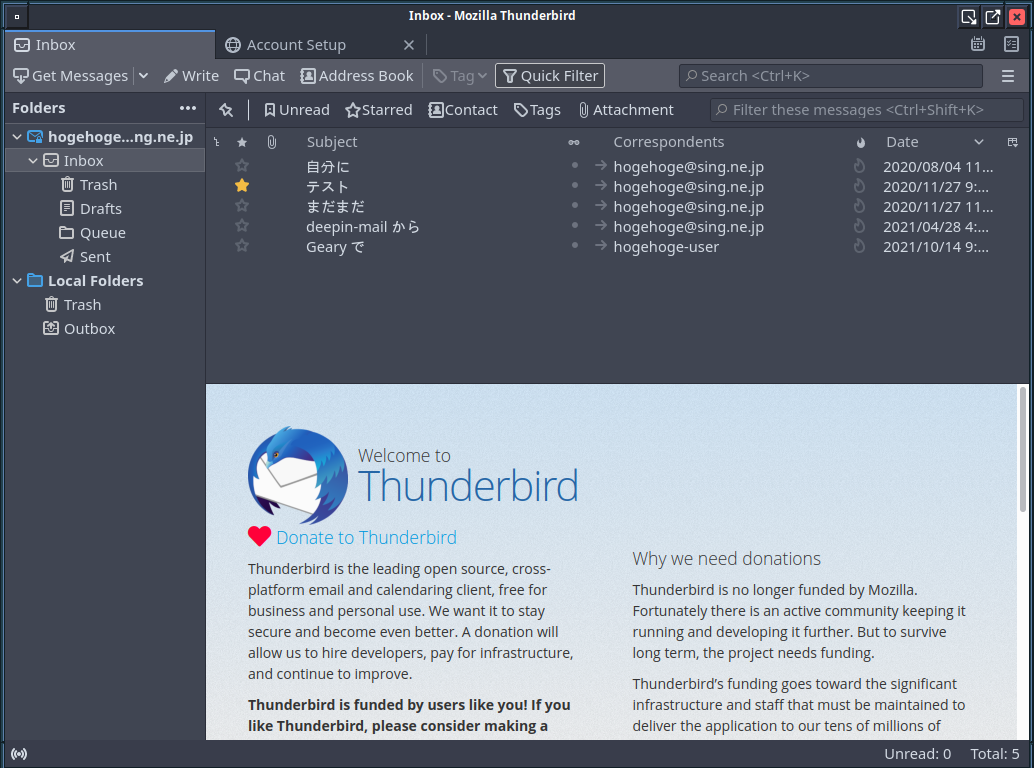This screenshot has height=768, width=1034.
Task: Open the Address Book
Action: tap(357, 76)
